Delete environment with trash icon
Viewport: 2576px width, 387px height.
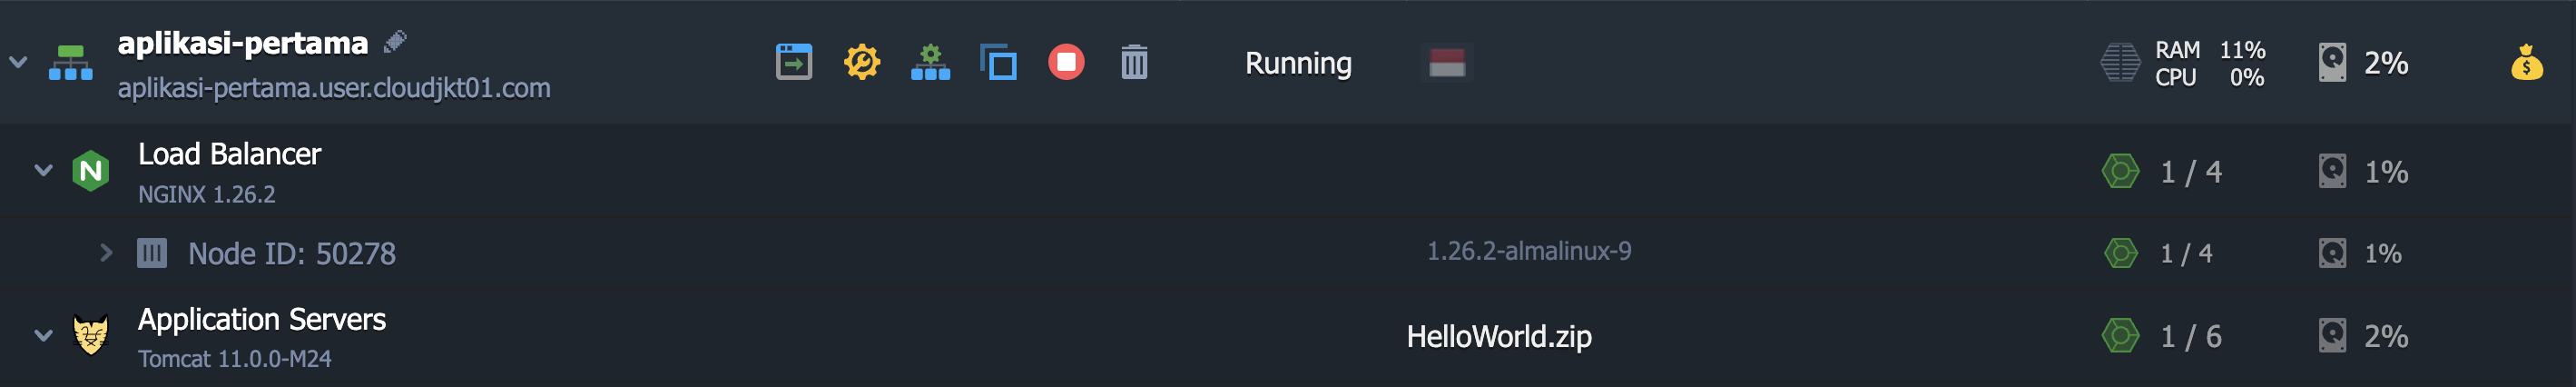[x=1134, y=62]
